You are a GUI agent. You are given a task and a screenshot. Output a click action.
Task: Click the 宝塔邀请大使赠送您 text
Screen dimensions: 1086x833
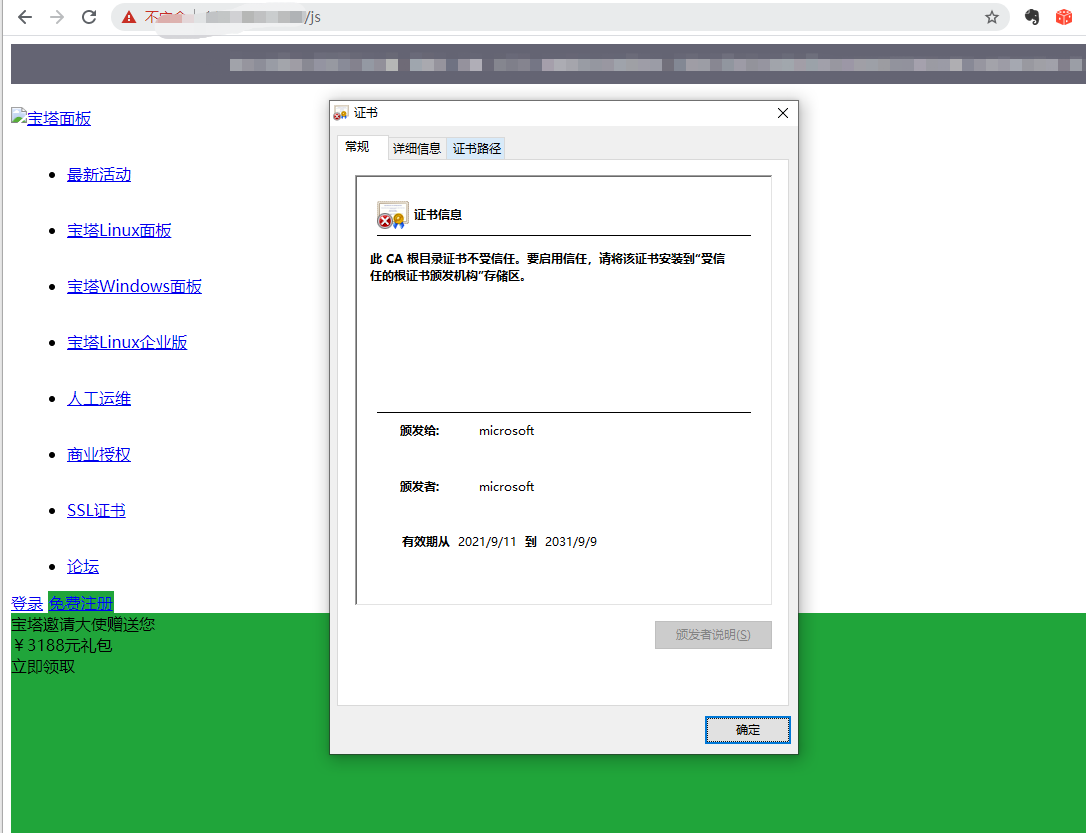point(83,624)
